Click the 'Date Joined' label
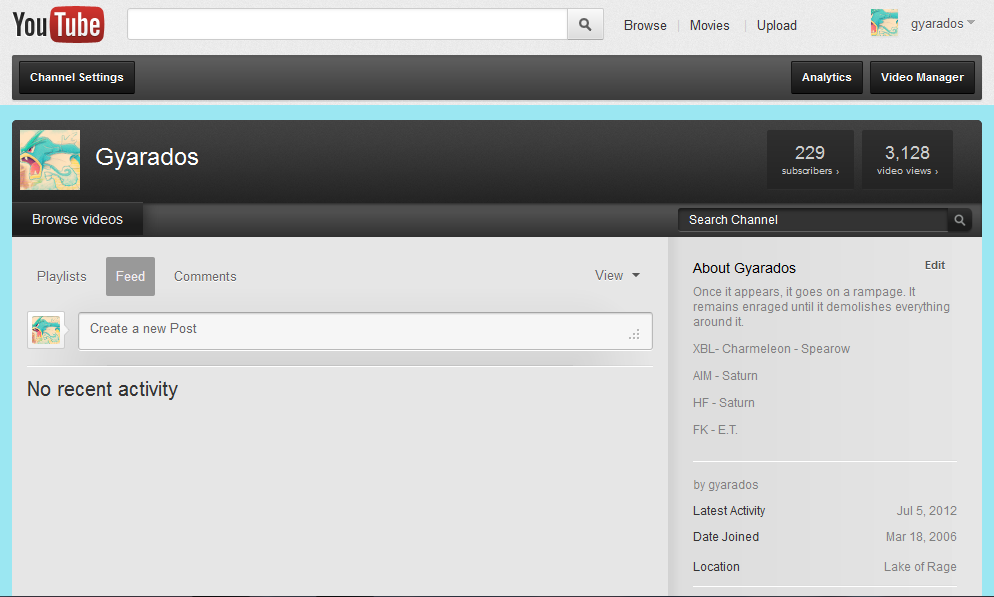Viewport: 994px width, 597px height. [x=726, y=537]
